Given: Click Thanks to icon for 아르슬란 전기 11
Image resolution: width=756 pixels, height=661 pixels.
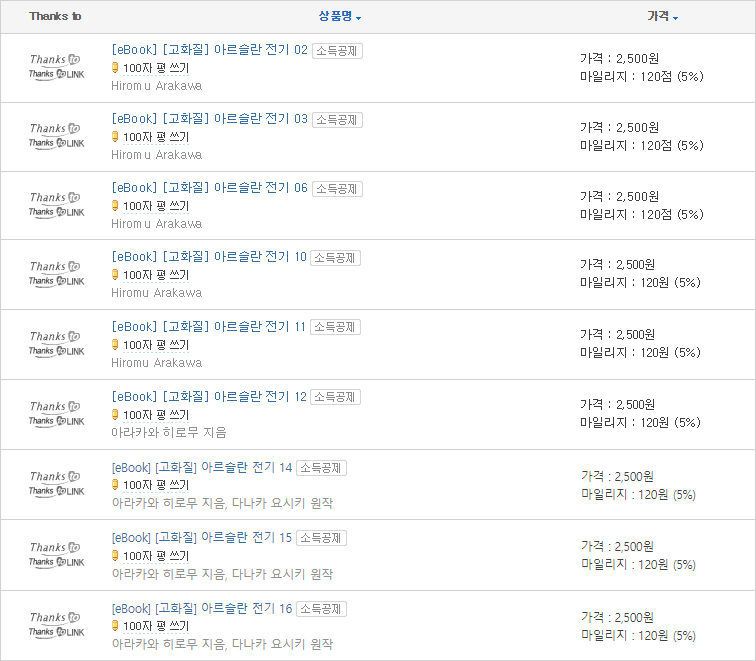Looking at the screenshot, I should (55, 336).
